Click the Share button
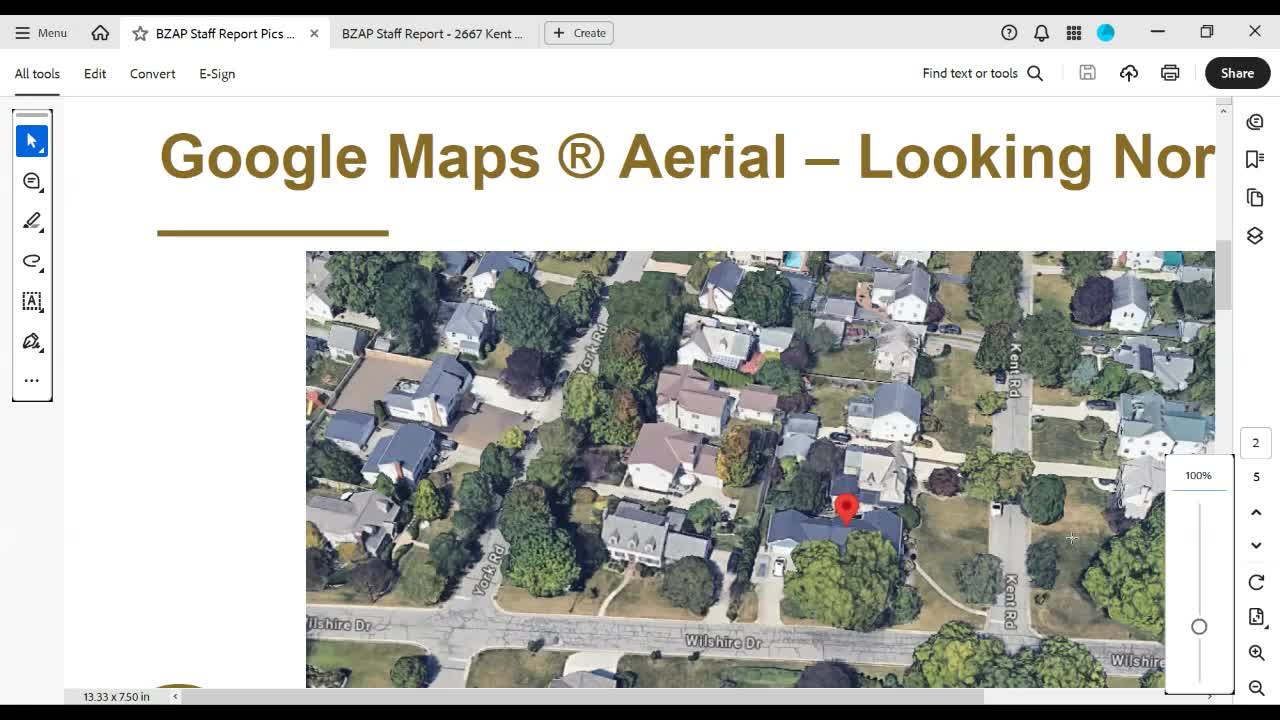1280x720 pixels. [x=1237, y=72]
